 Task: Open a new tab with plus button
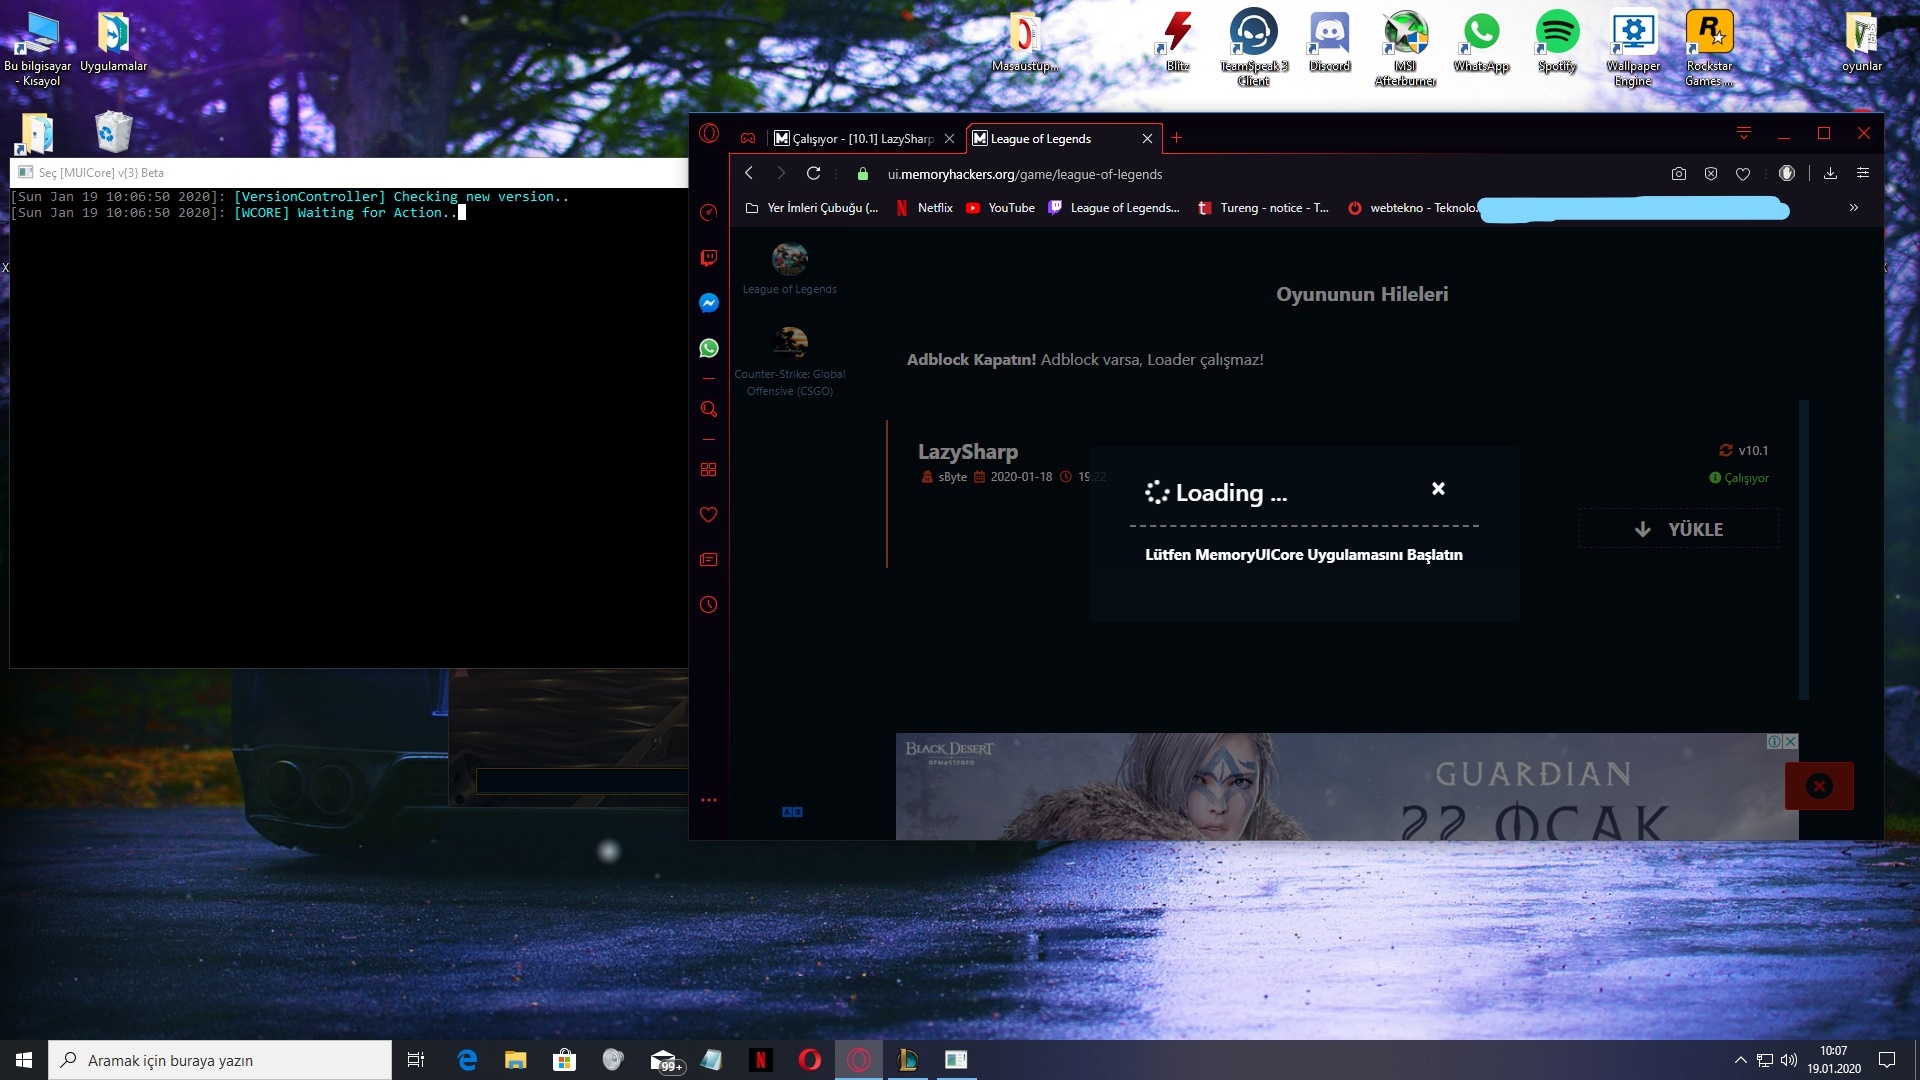(1177, 138)
